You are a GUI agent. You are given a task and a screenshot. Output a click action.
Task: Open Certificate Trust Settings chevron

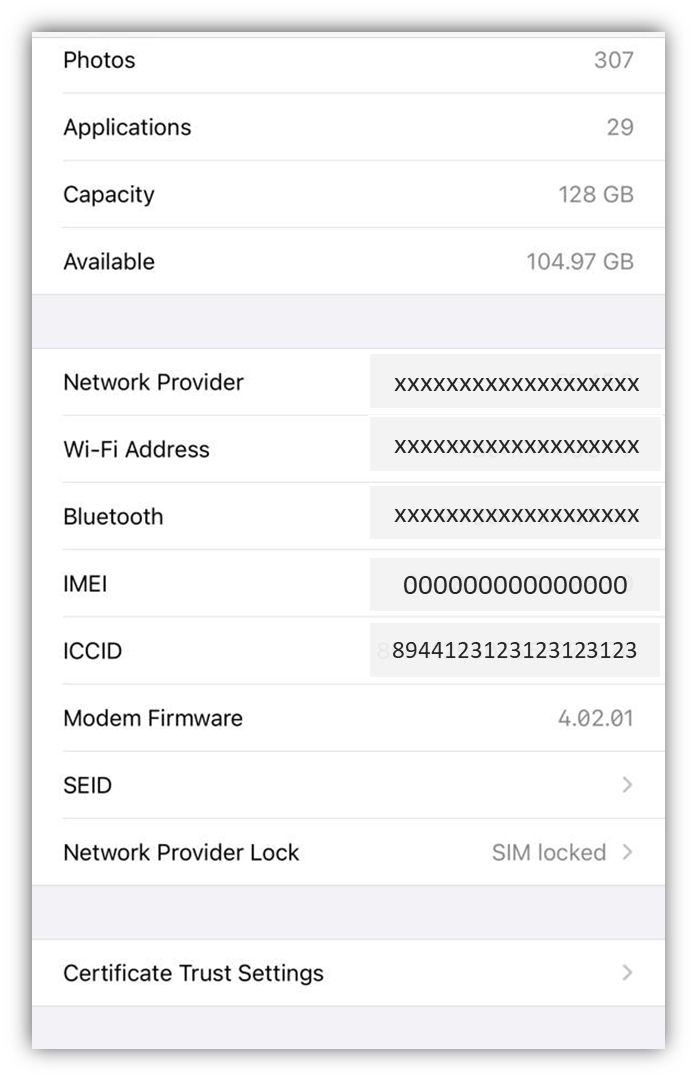click(x=628, y=972)
